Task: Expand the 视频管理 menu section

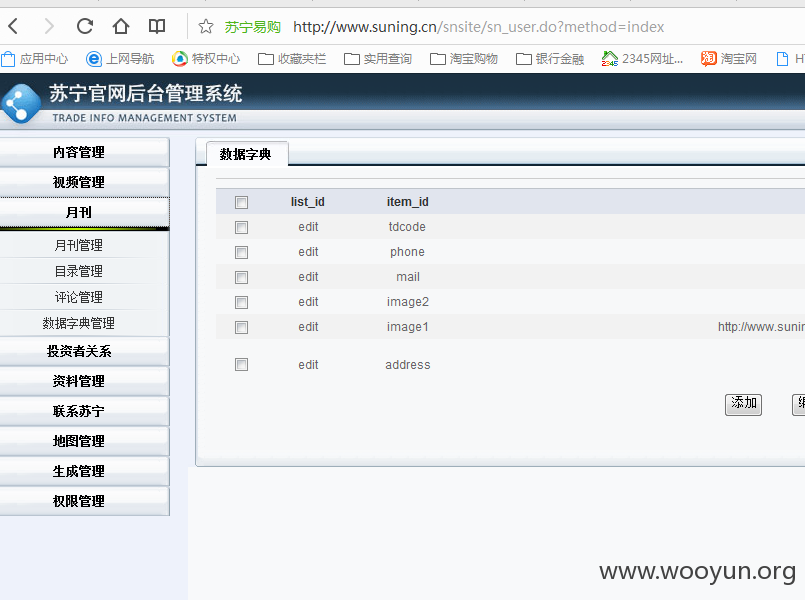Action: pyautogui.click(x=84, y=182)
